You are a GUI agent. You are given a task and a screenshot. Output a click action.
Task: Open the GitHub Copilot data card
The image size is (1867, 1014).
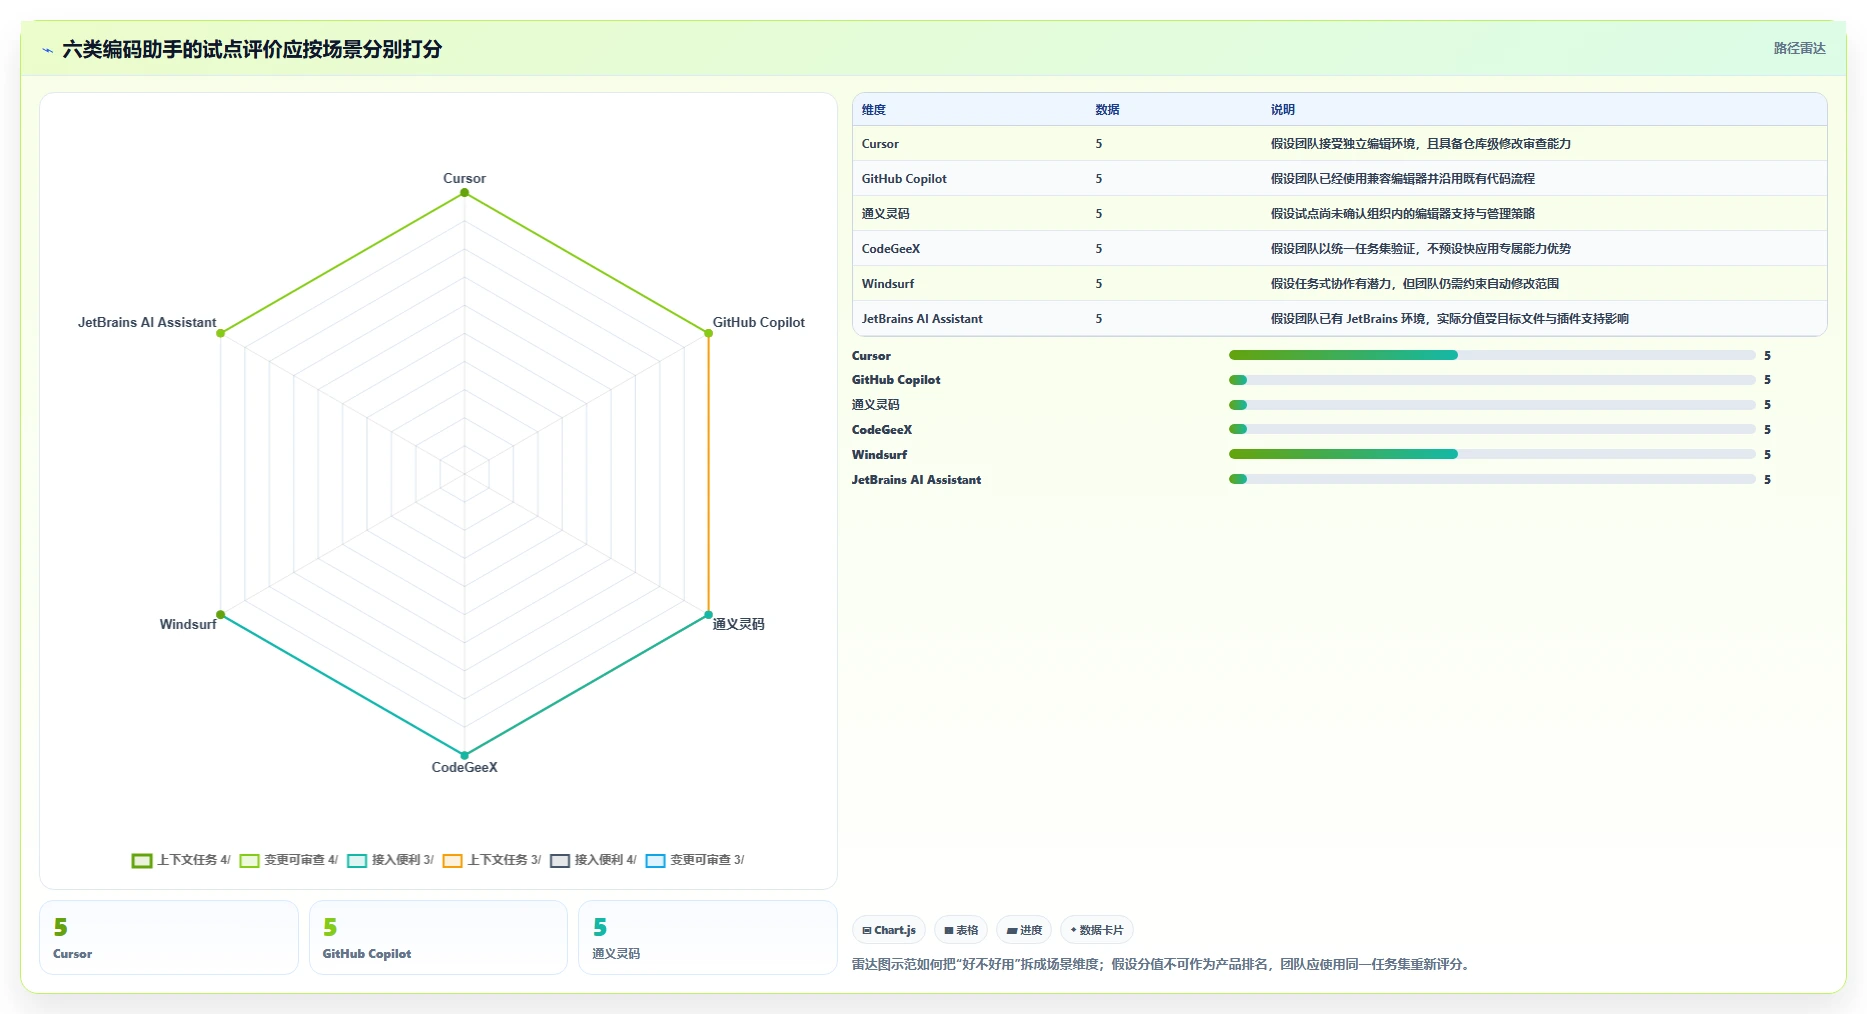438,937
